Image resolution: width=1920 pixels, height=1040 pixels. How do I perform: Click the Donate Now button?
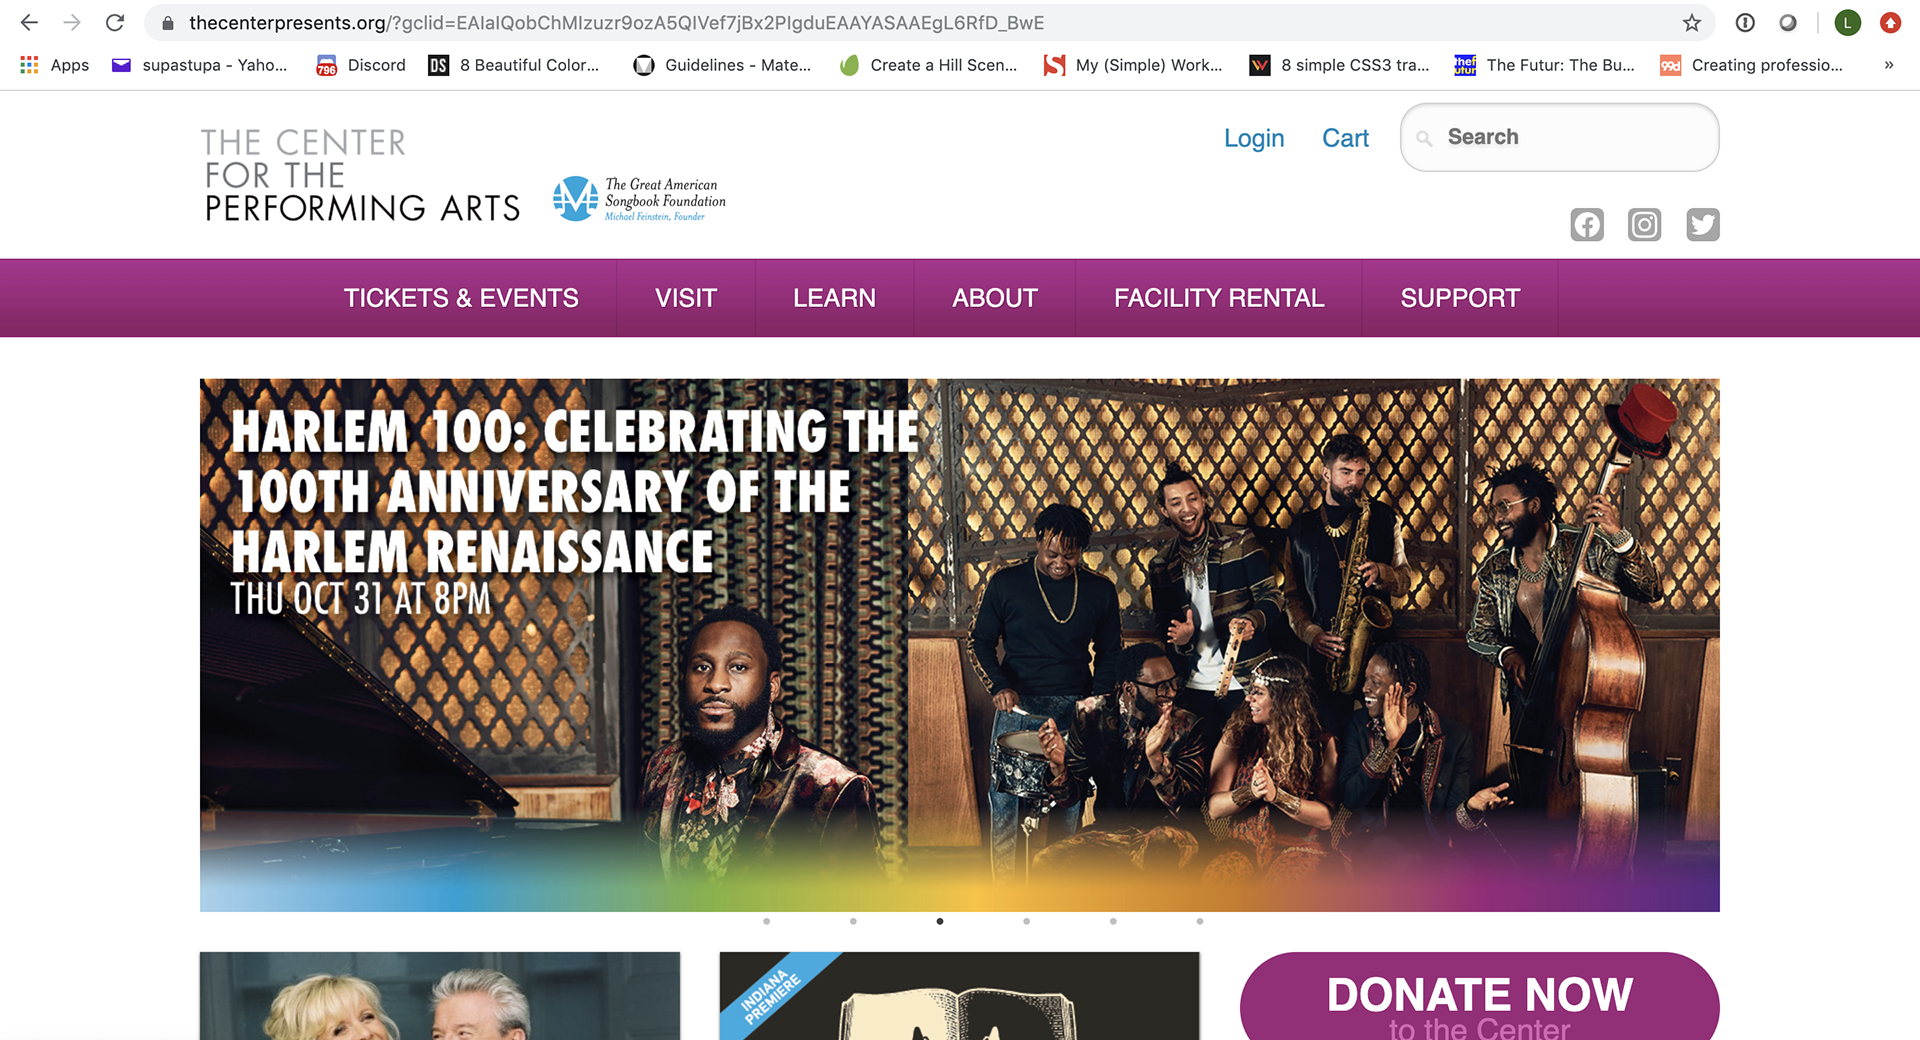1480,997
